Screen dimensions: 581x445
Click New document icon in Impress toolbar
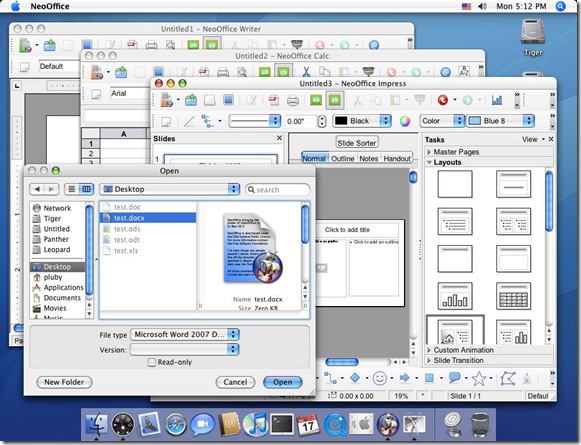(166, 100)
